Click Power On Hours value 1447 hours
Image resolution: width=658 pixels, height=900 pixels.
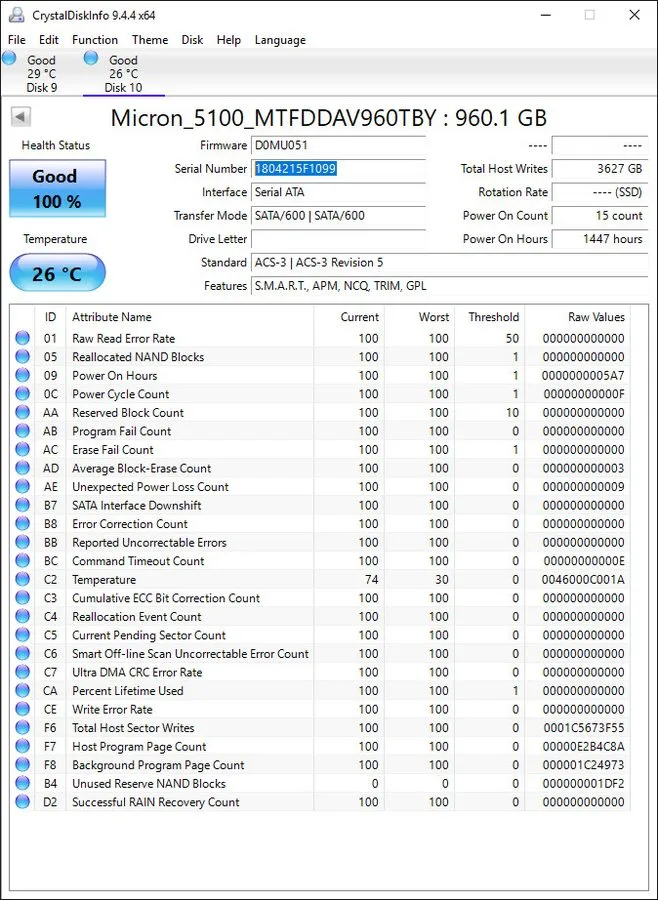(600, 239)
